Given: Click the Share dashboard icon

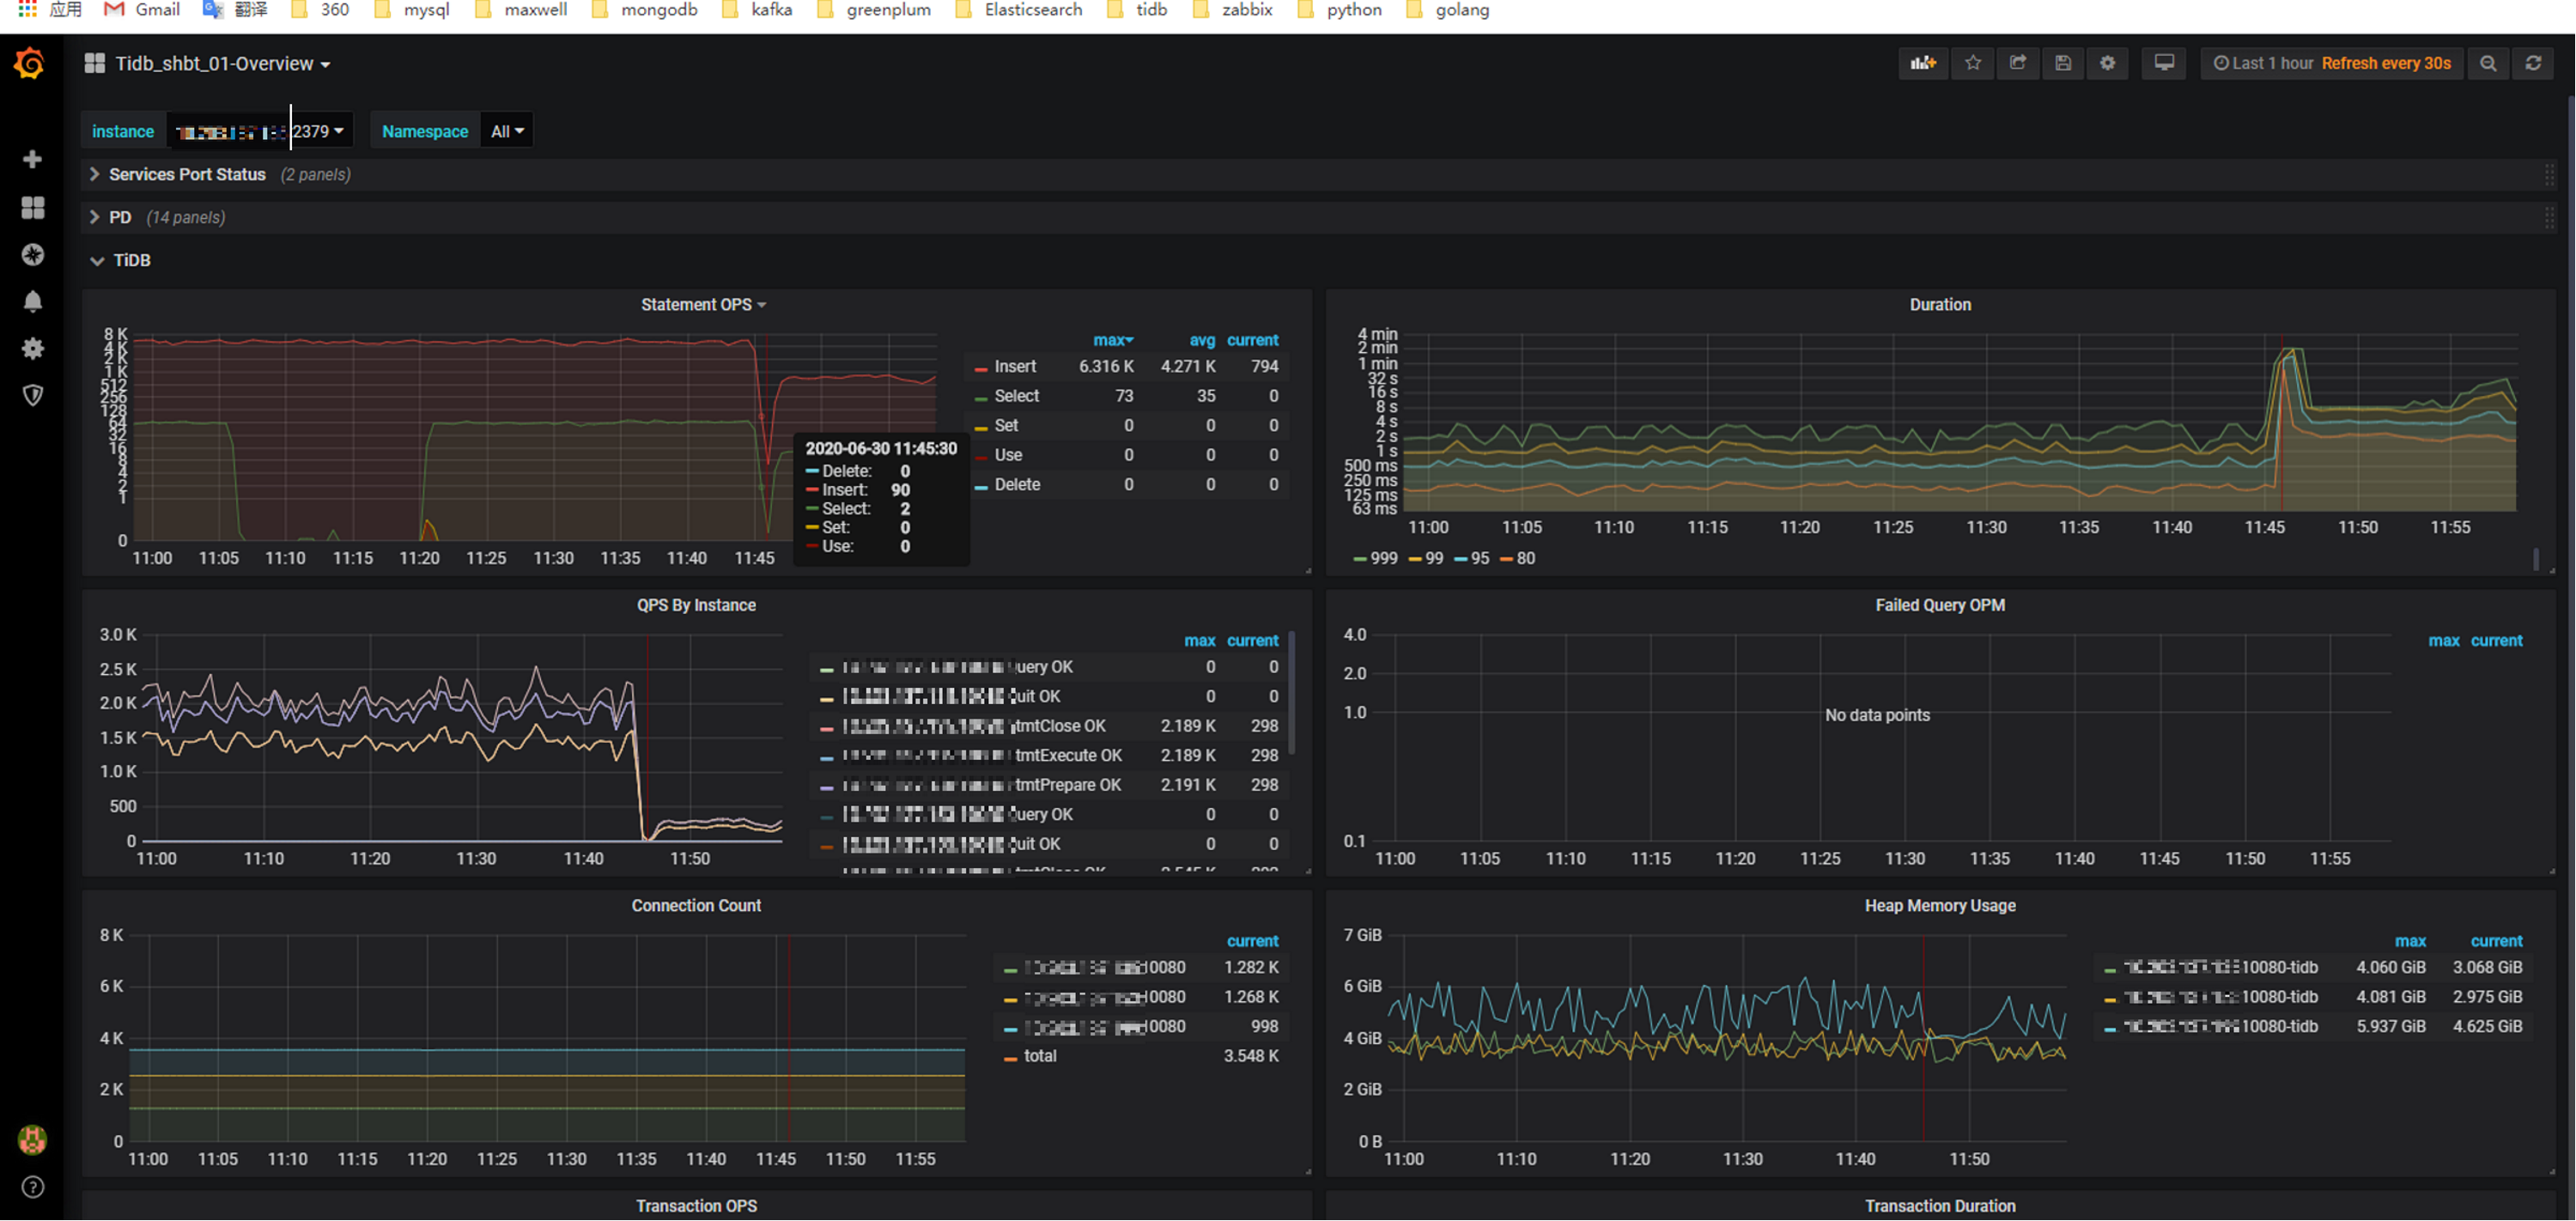Looking at the screenshot, I should pyautogui.click(x=2017, y=63).
